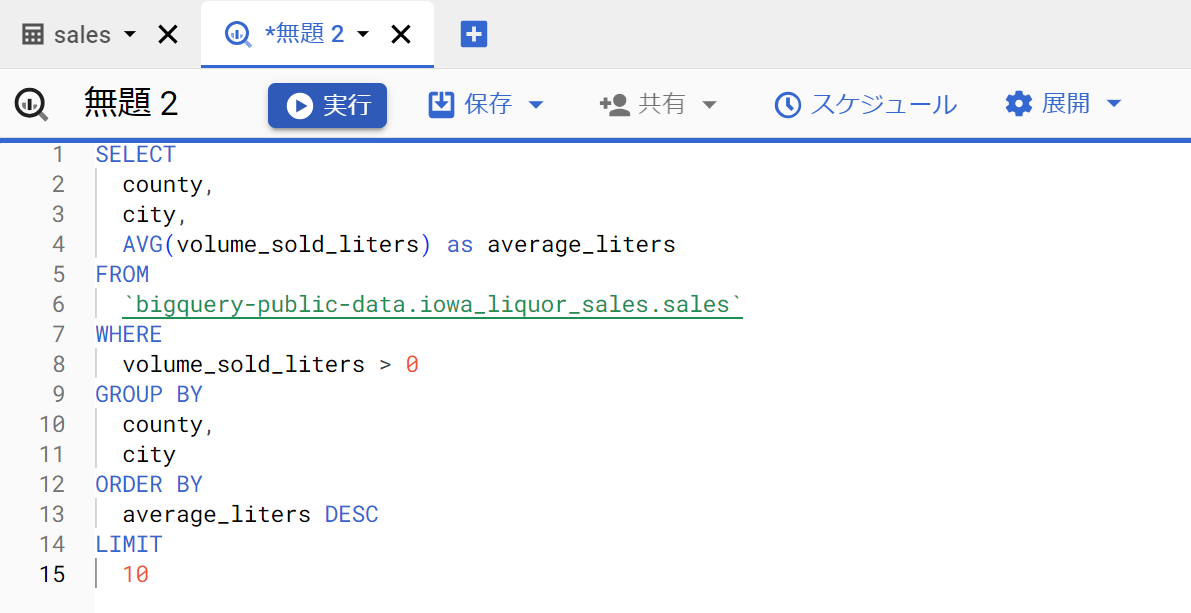Click the clock schedule icon
The width and height of the screenshot is (1191, 613).
[x=788, y=105]
